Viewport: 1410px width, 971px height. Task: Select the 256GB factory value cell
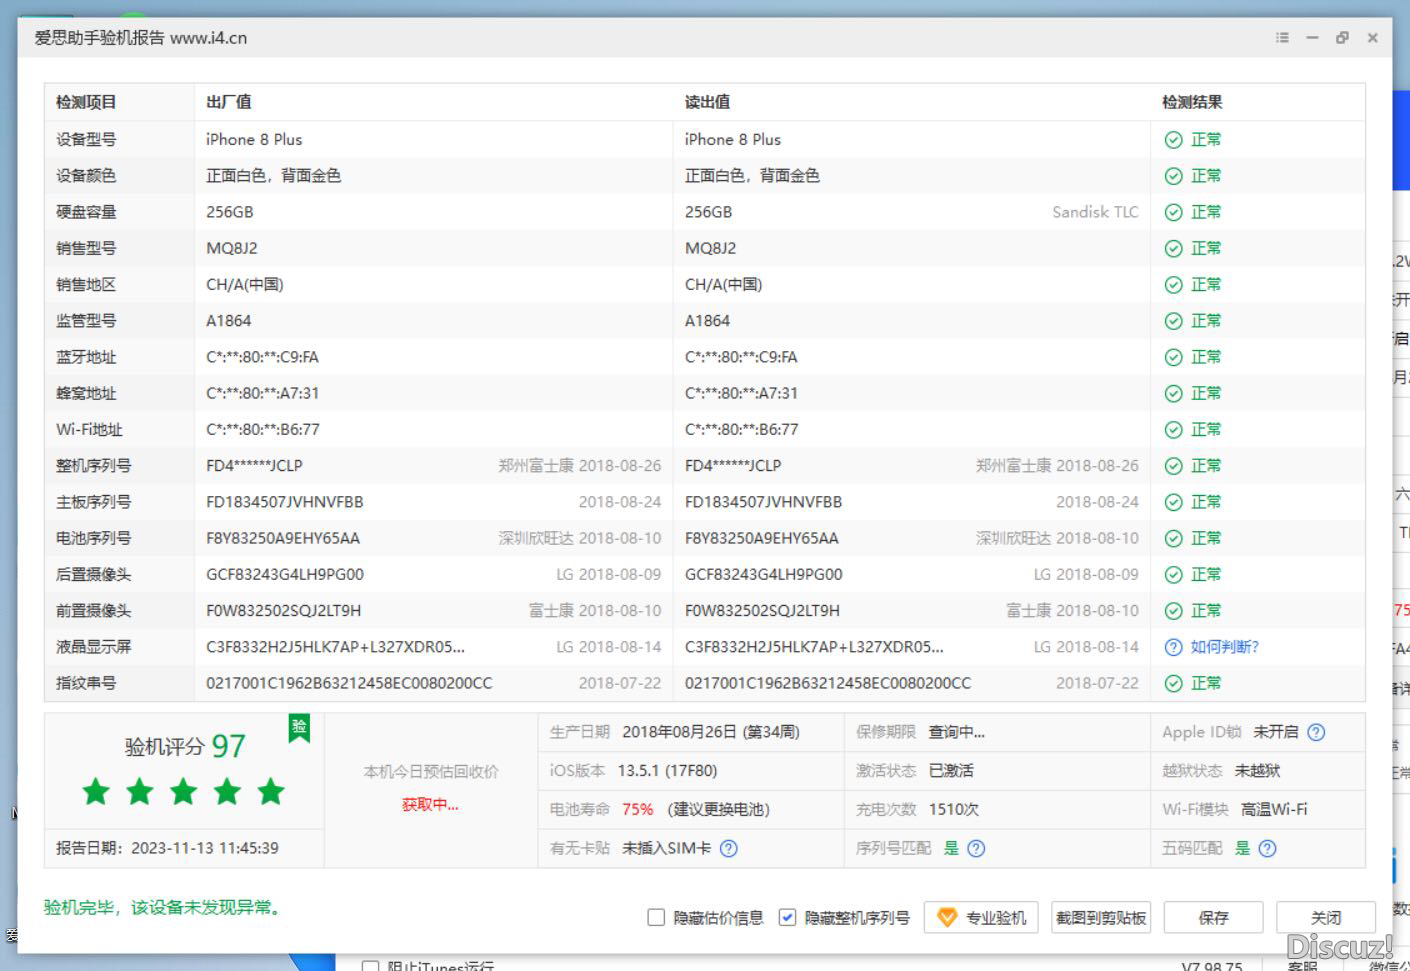[x=230, y=212]
